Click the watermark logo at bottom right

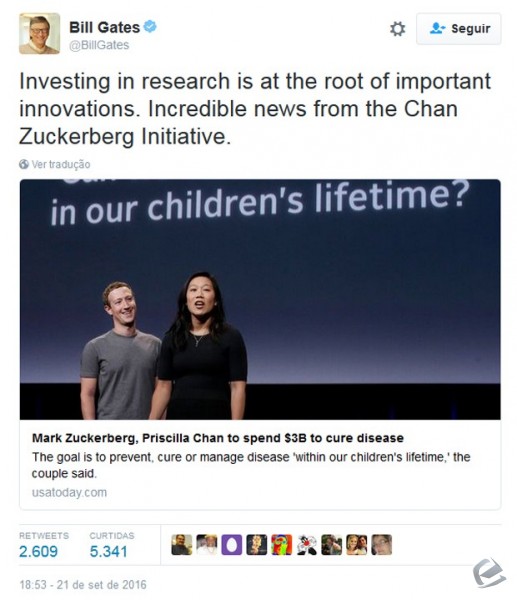click(489, 573)
